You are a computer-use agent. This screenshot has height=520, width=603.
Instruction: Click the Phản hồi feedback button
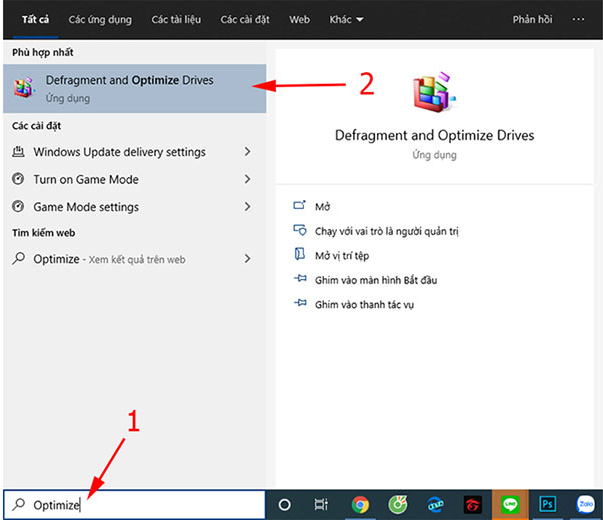click(x=532, y=19)
